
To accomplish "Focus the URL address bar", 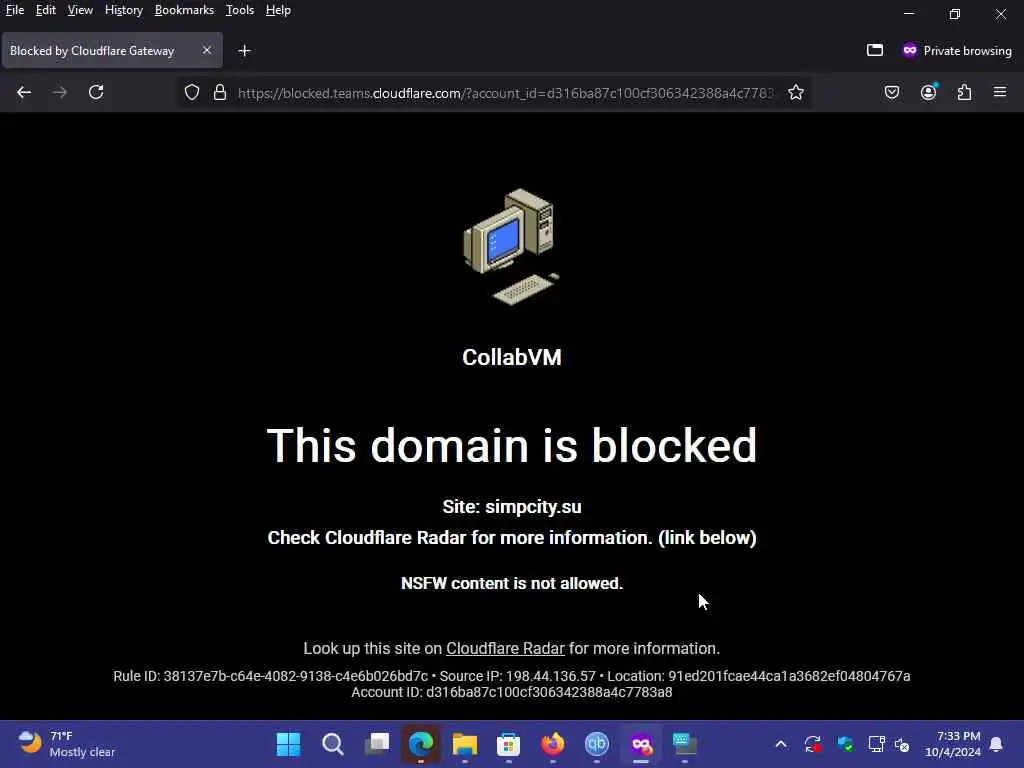I will tap(504, 93).
